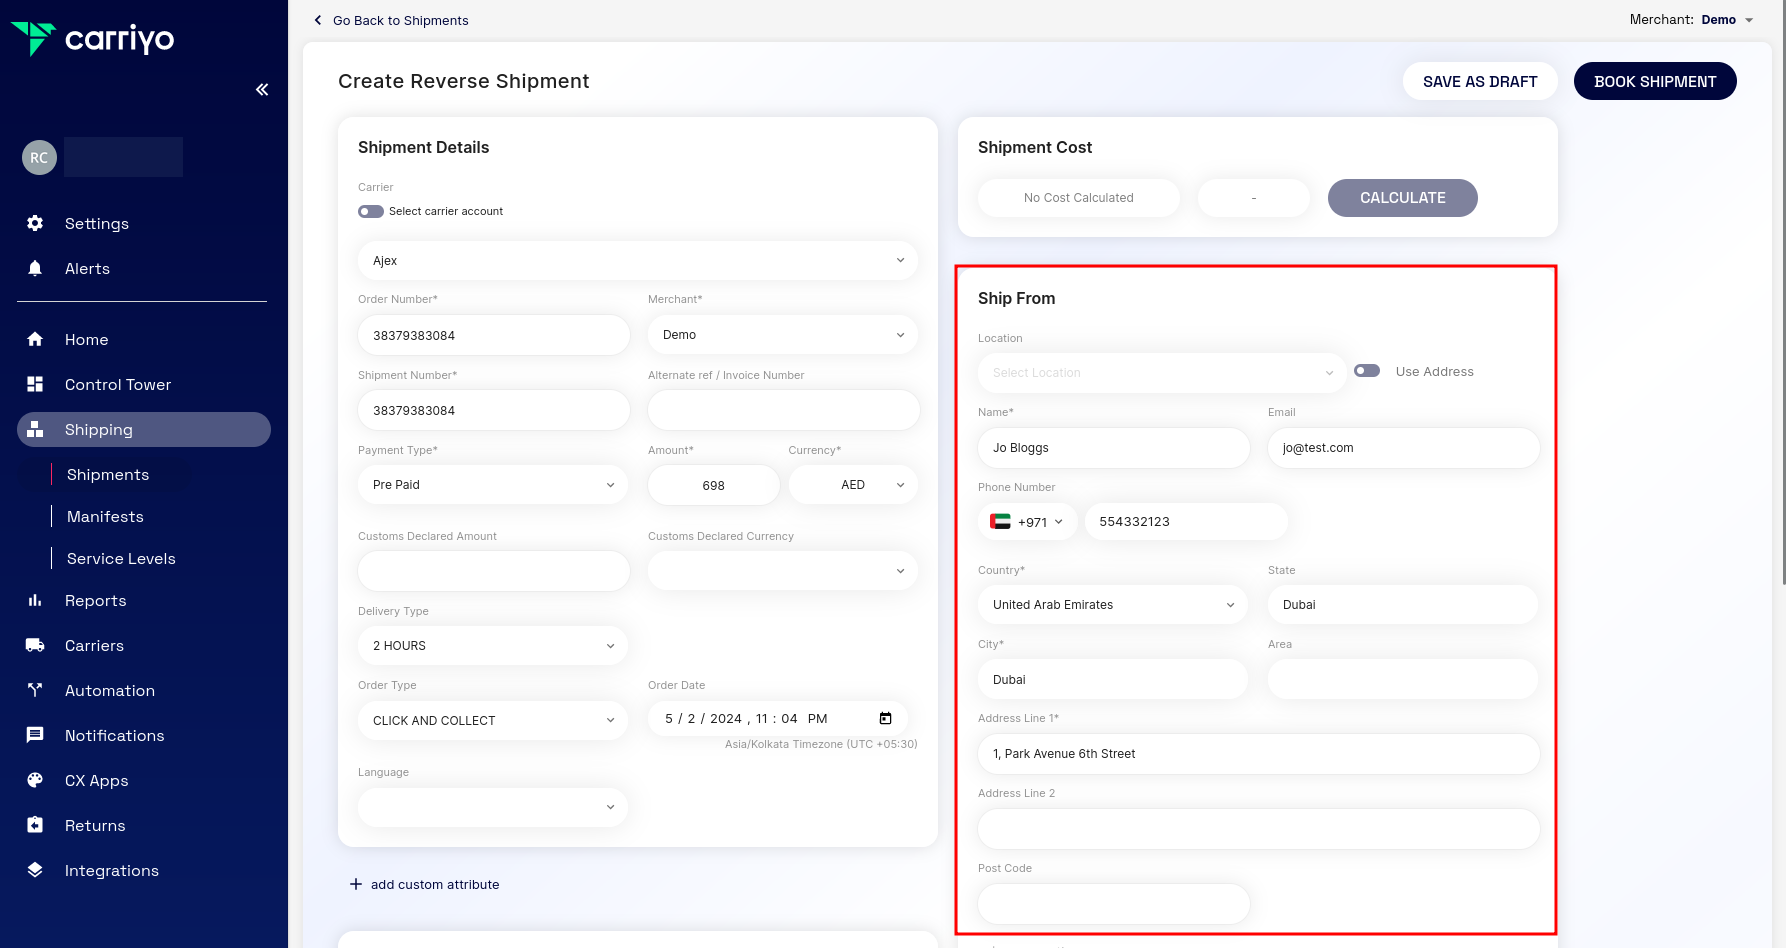Collapse the sidebar using the double-chevron icon
Image resolution: width=1786 pixels, height=948 pixels.
click(261, 89)
